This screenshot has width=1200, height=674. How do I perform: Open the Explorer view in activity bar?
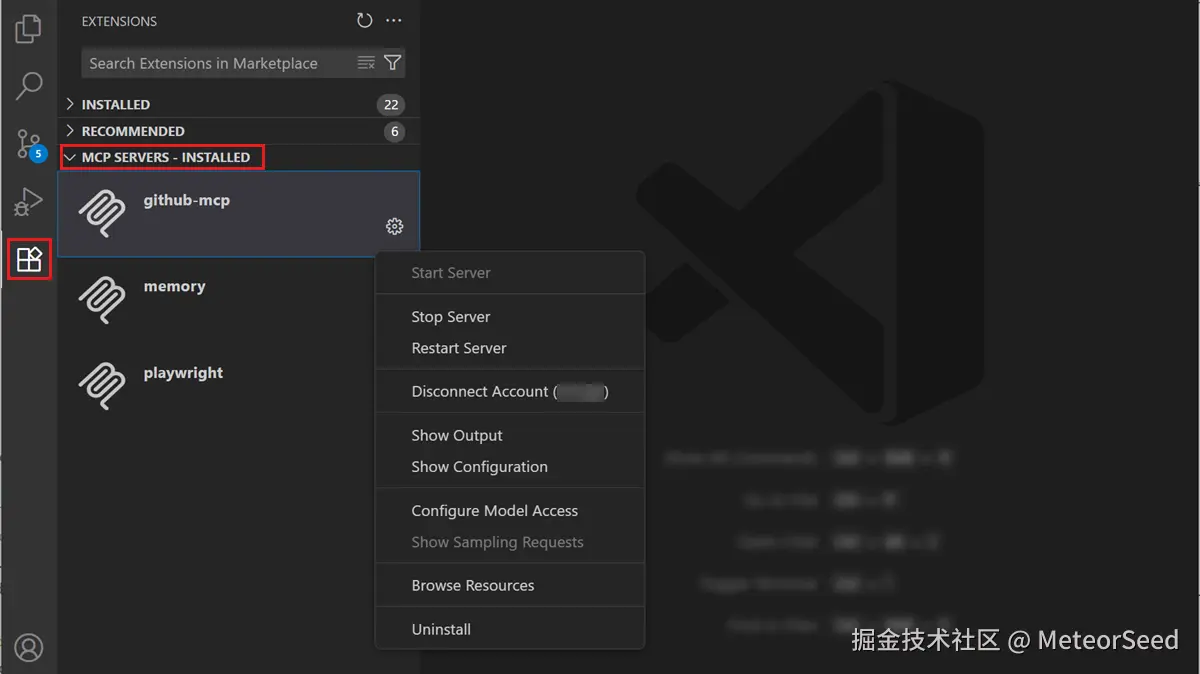click(x=29, y=28)
